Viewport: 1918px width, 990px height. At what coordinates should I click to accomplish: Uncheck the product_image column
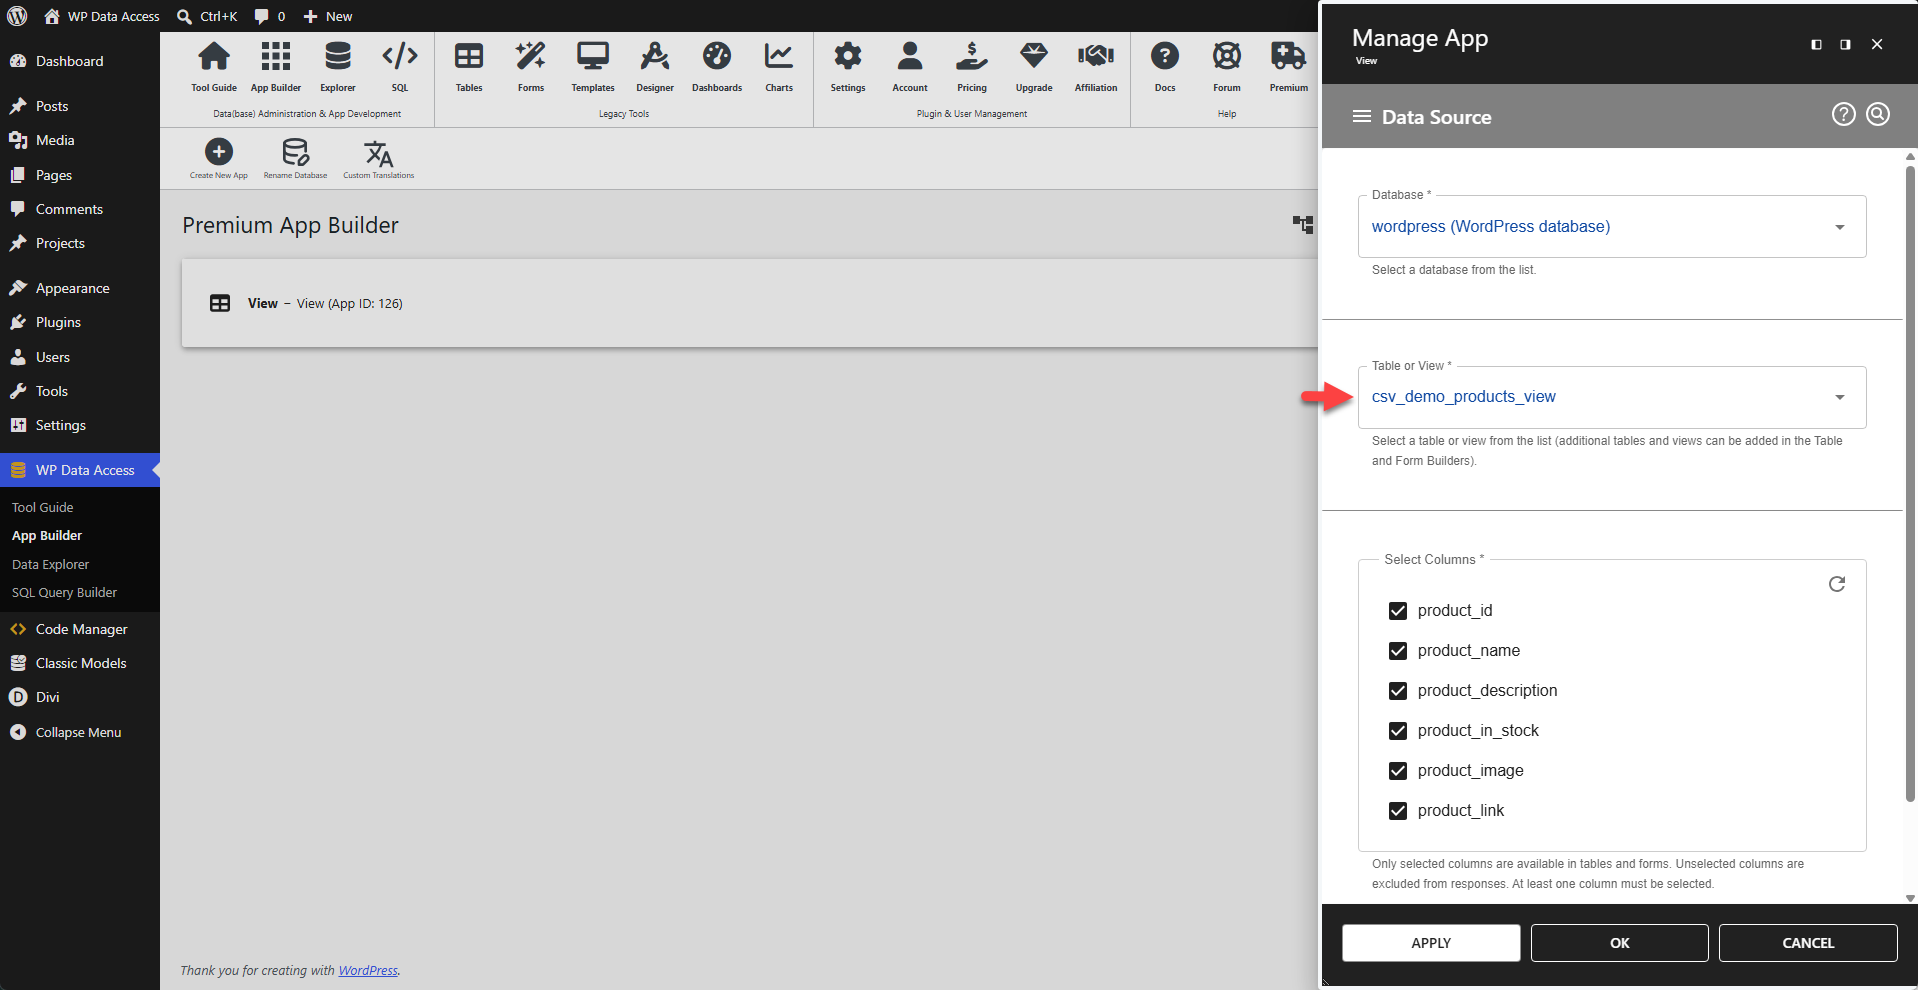[1398, 771]
